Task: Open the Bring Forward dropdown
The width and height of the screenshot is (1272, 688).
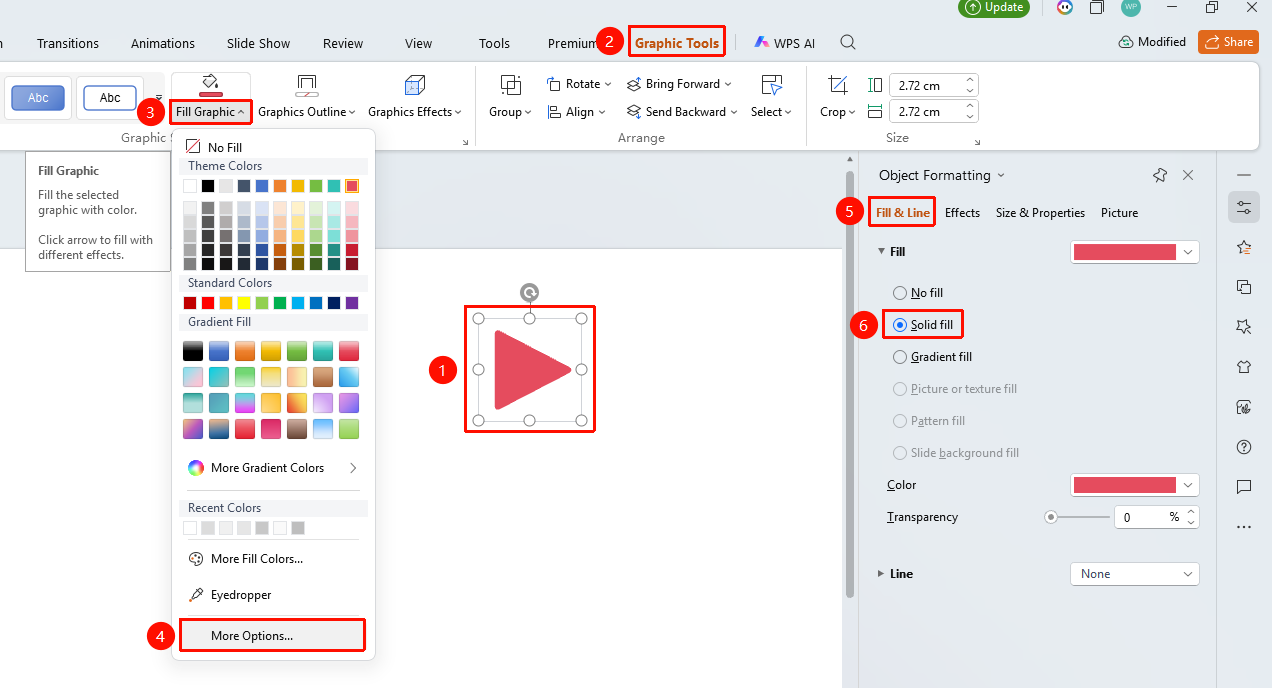Action: [680, 84]
